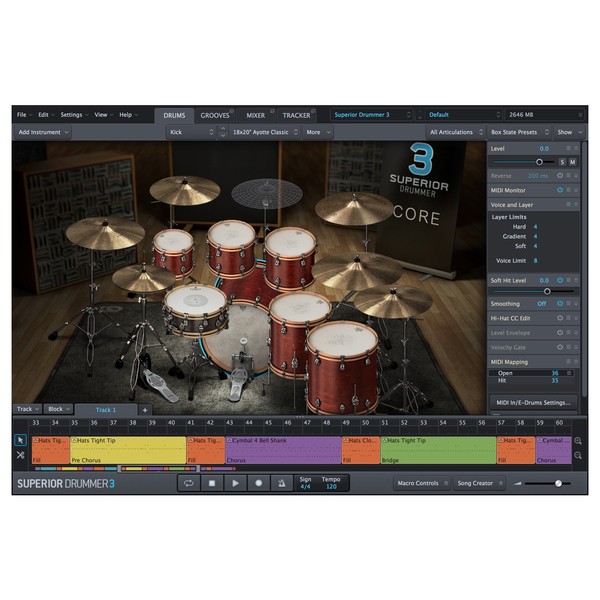Switch to the Tracker tab
This screenshot has width=600, height=600.
click(x=297, y=116)
